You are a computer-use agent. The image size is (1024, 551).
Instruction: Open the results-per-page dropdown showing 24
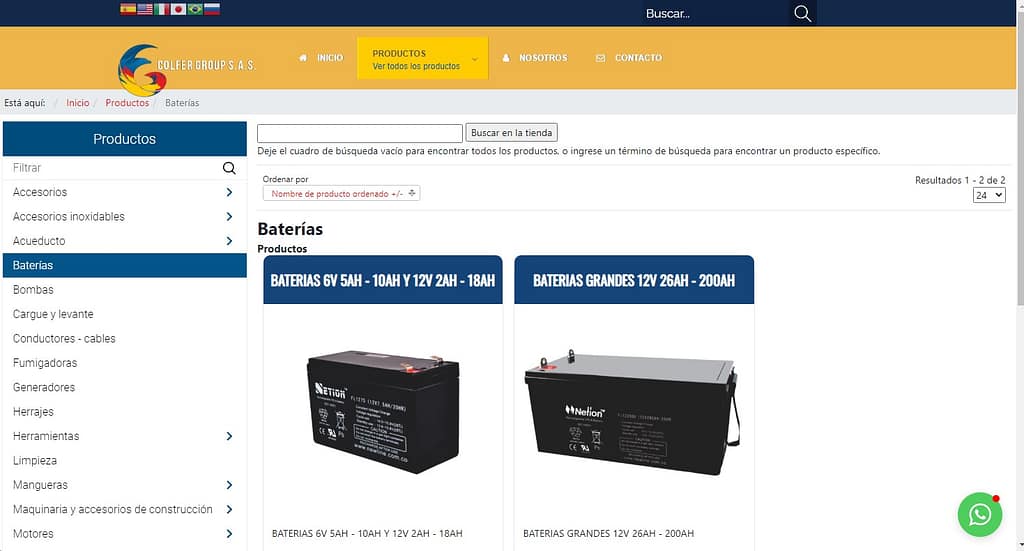tap(989, 196)
